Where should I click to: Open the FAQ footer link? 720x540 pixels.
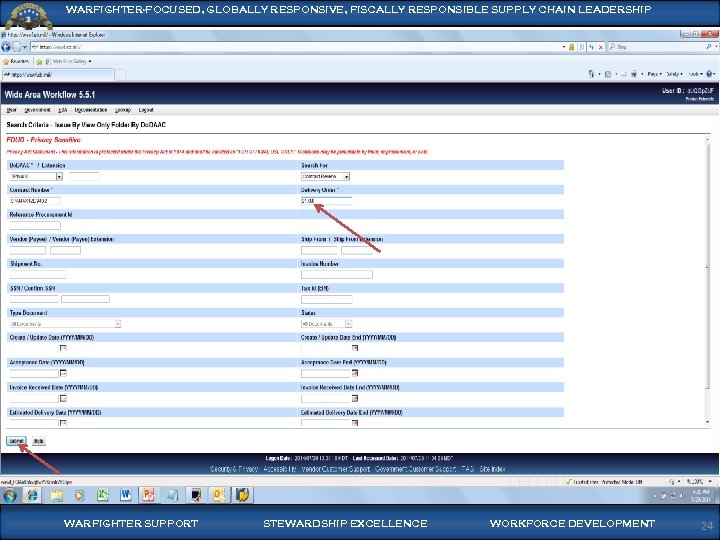467,469
